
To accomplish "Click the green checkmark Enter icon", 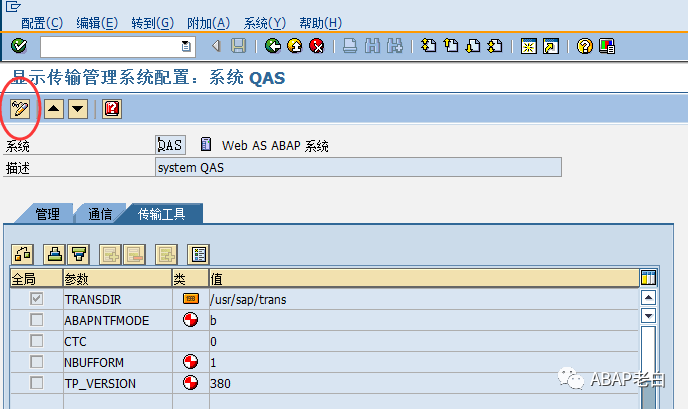I will [x=19, y=46].
